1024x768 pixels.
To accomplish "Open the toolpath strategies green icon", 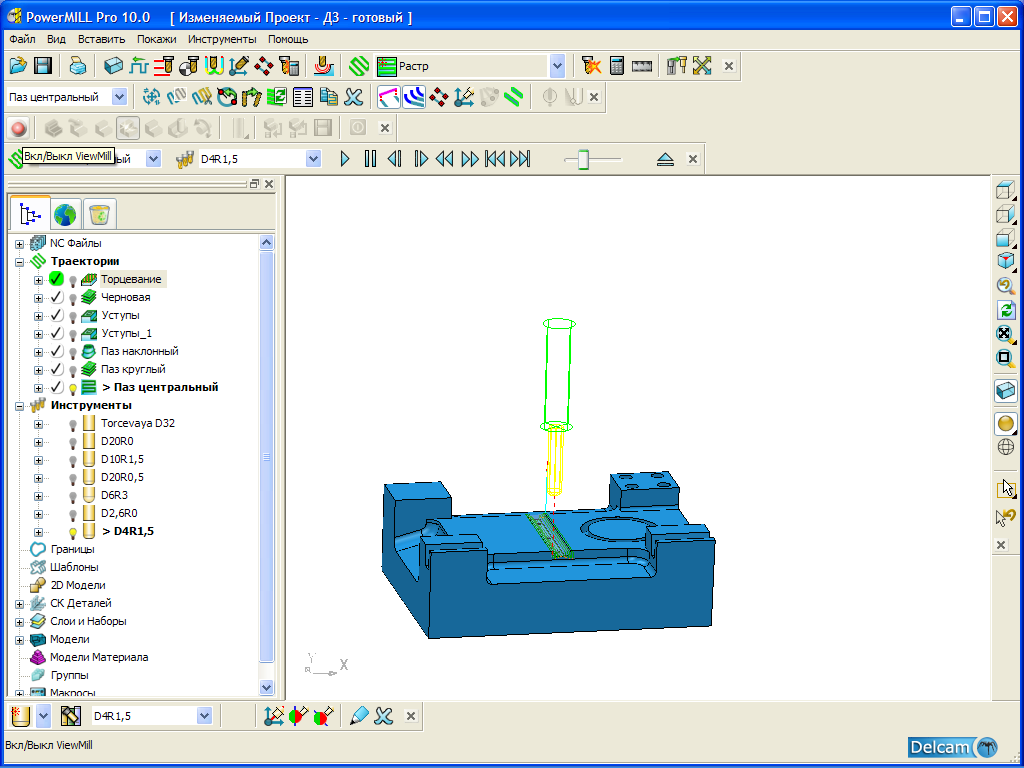I will [359, 65].
